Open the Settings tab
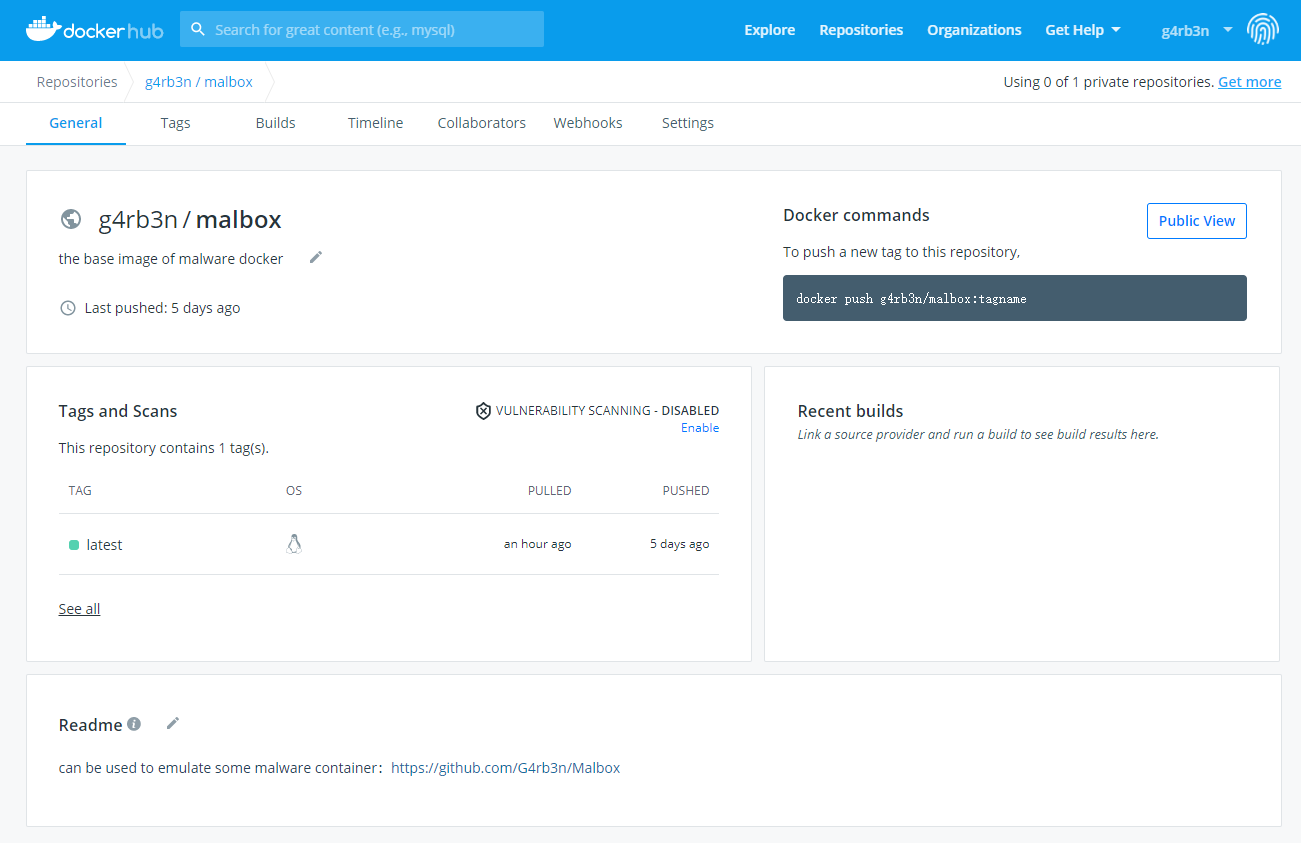This screenshot has width=1301, height=843. [x=687, y=123]
